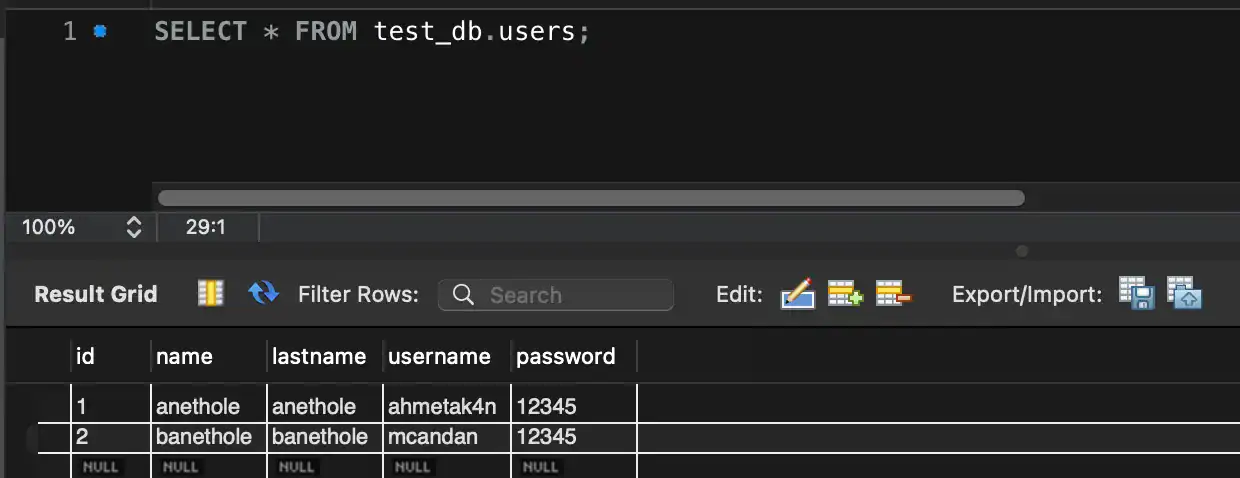Select the name cell 'anethole'

tap(209, 407)
